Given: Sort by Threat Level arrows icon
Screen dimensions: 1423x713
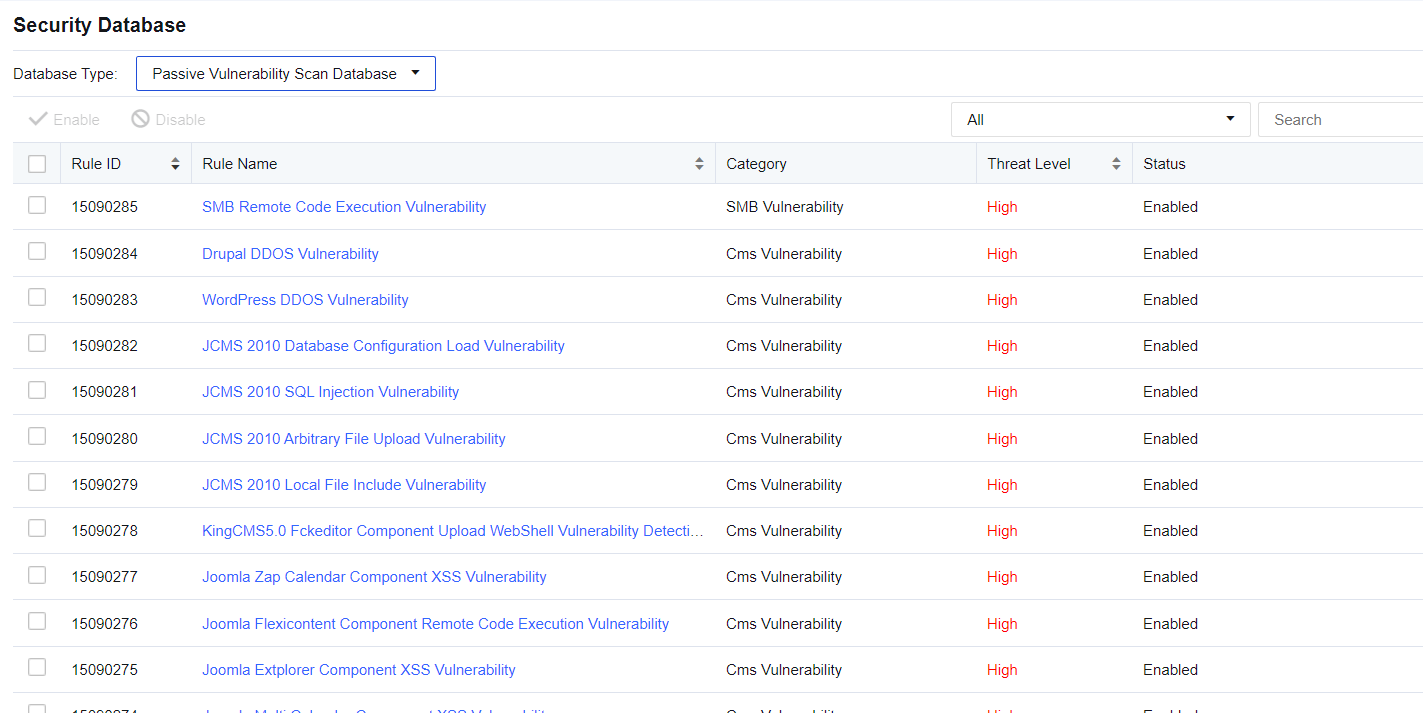Looking at the screenshot, I should tap(1116, 164).
